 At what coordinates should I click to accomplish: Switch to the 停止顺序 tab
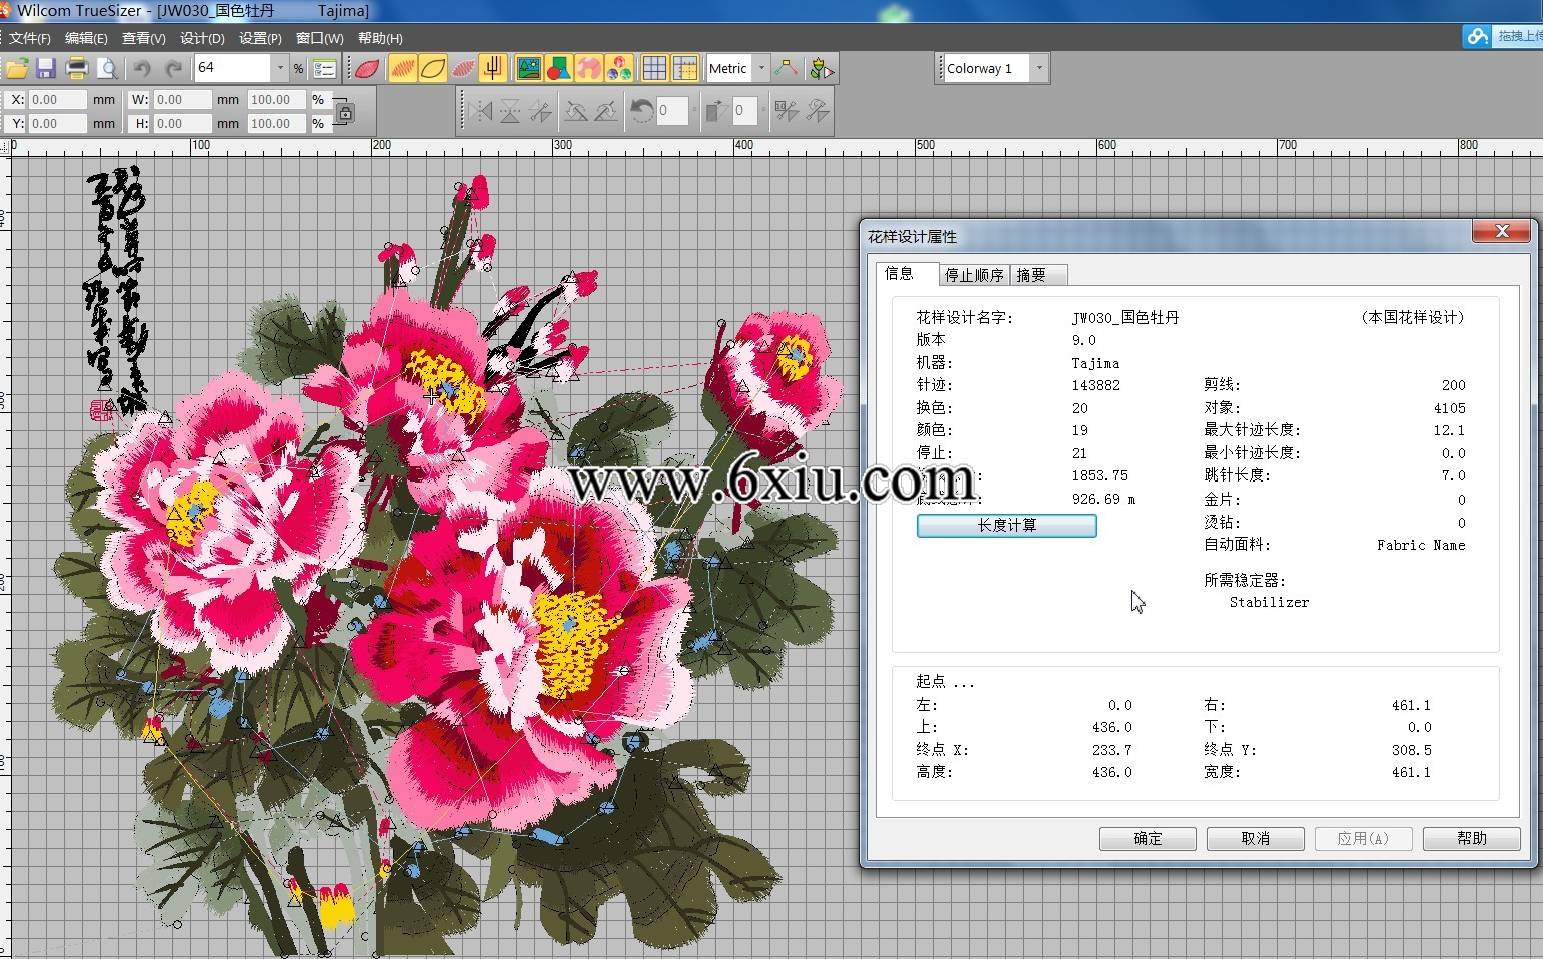(x=973, y=275)
